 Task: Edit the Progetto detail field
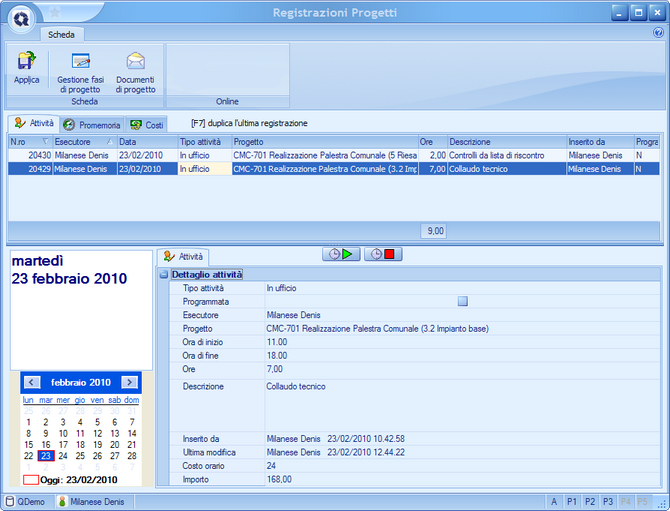[x=463, y=329]
